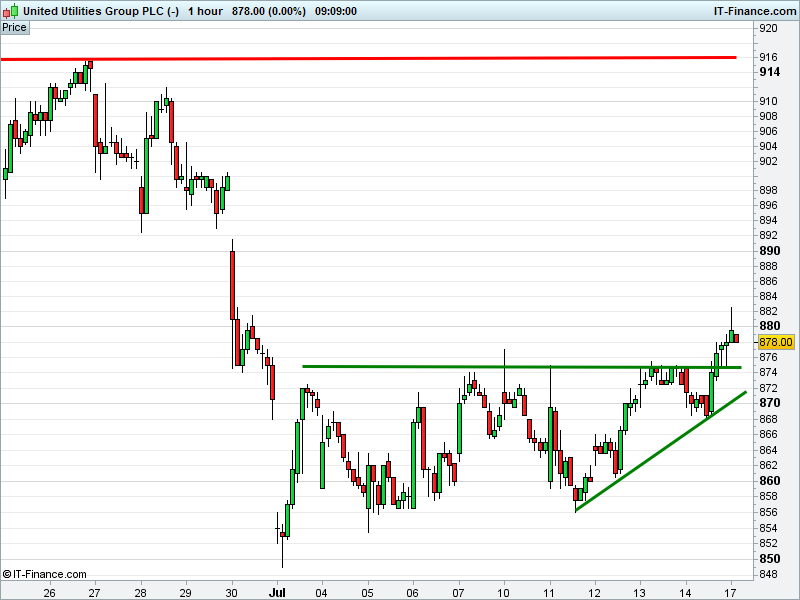Click the 07 date label on time axis
800x600 pixels.
458,593
